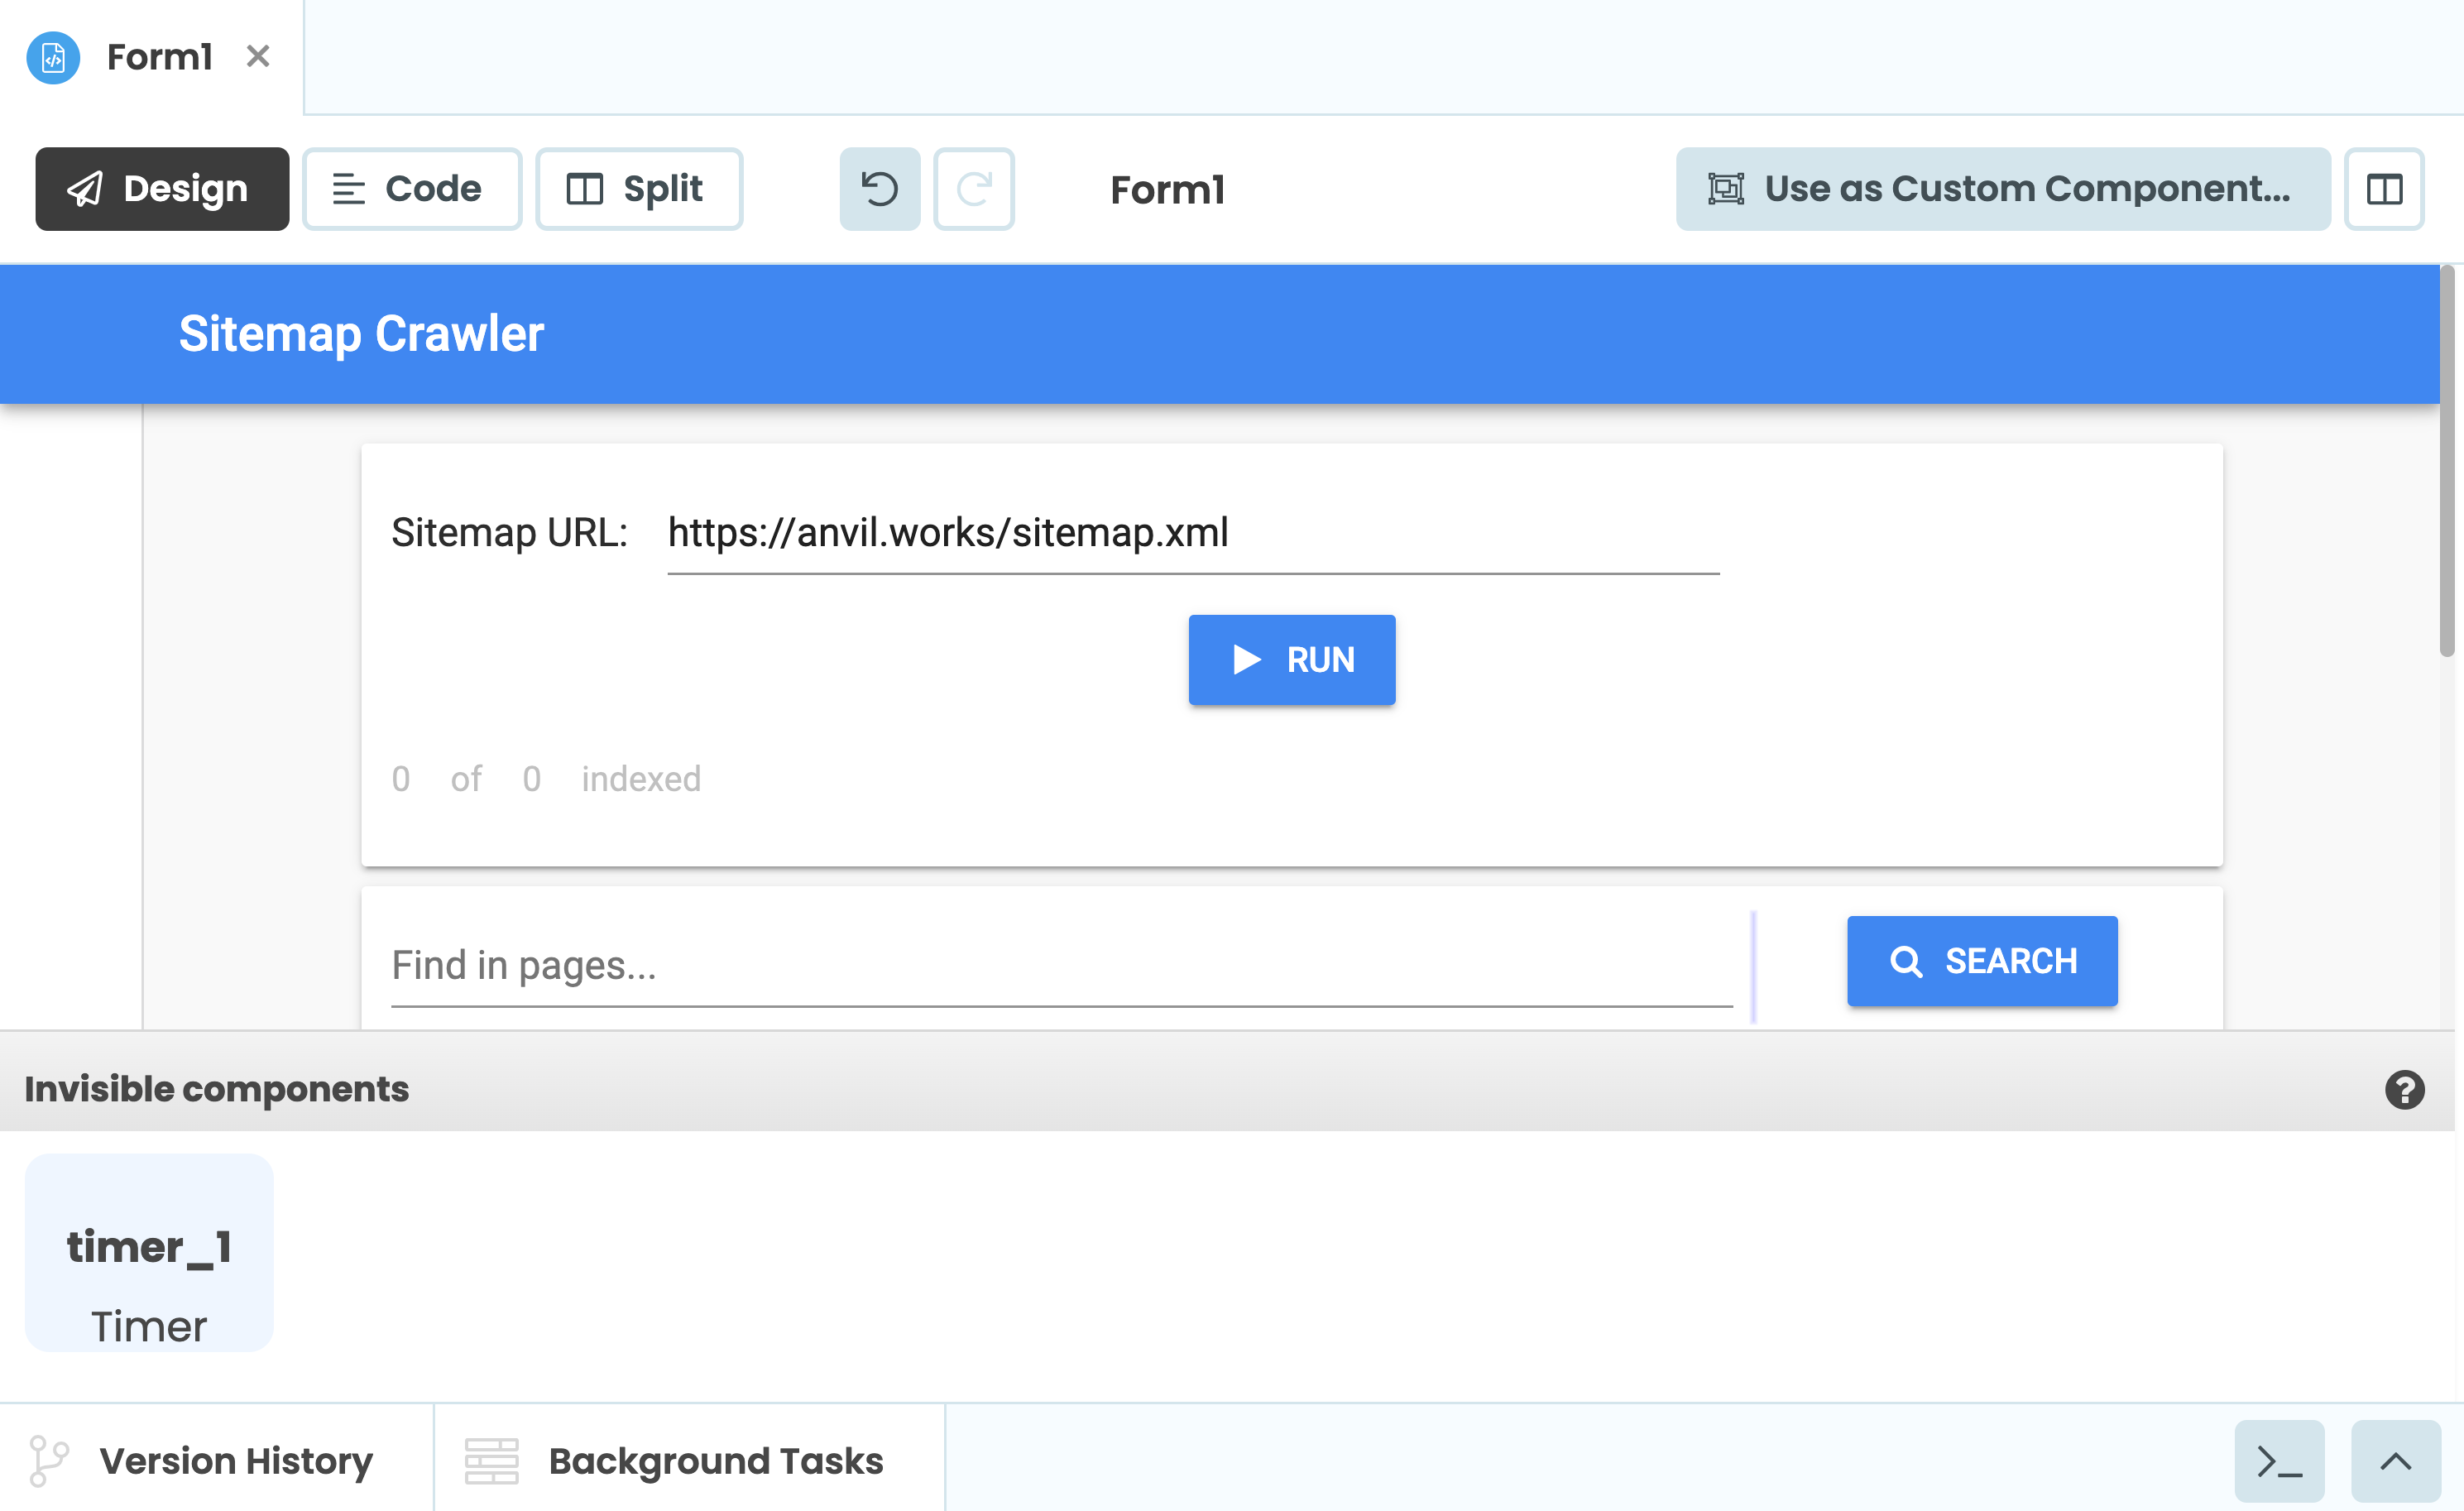This screenshot has height=1511, width=2464.
Task: Click the redo arrow icon
Action: (x=973, y=189)
